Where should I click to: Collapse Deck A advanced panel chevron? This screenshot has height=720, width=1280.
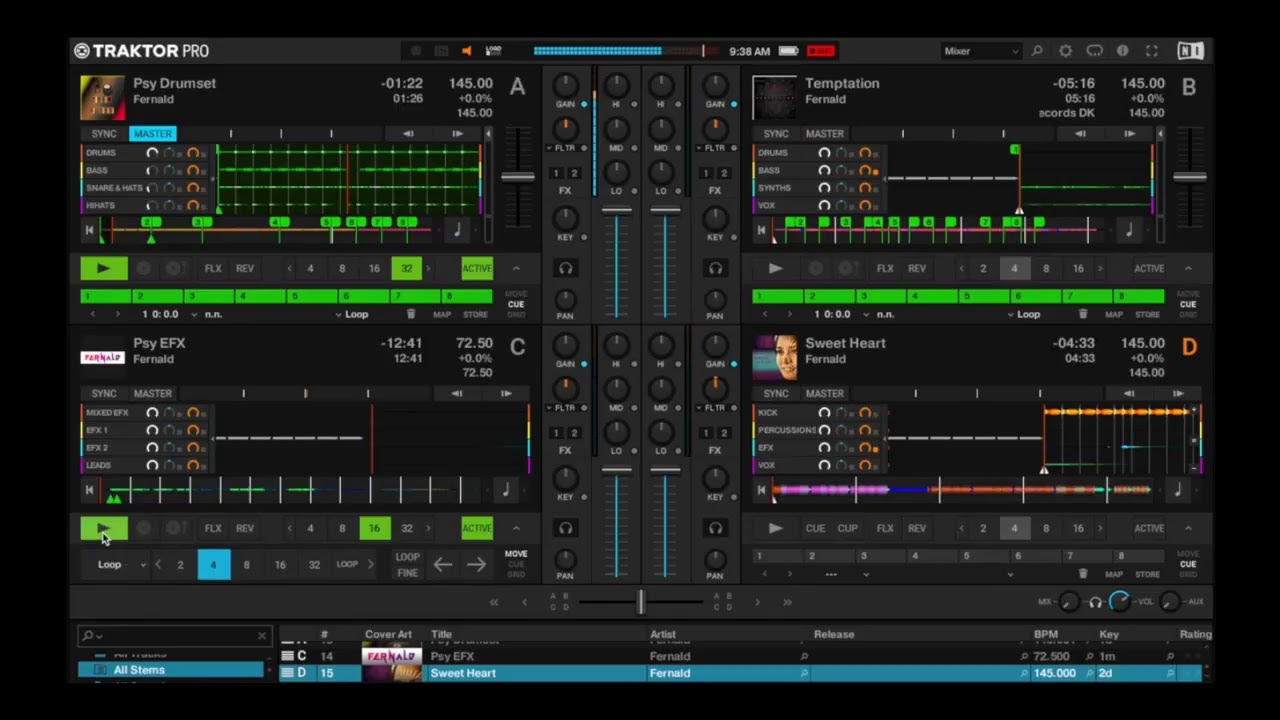(x=516, y=268)
